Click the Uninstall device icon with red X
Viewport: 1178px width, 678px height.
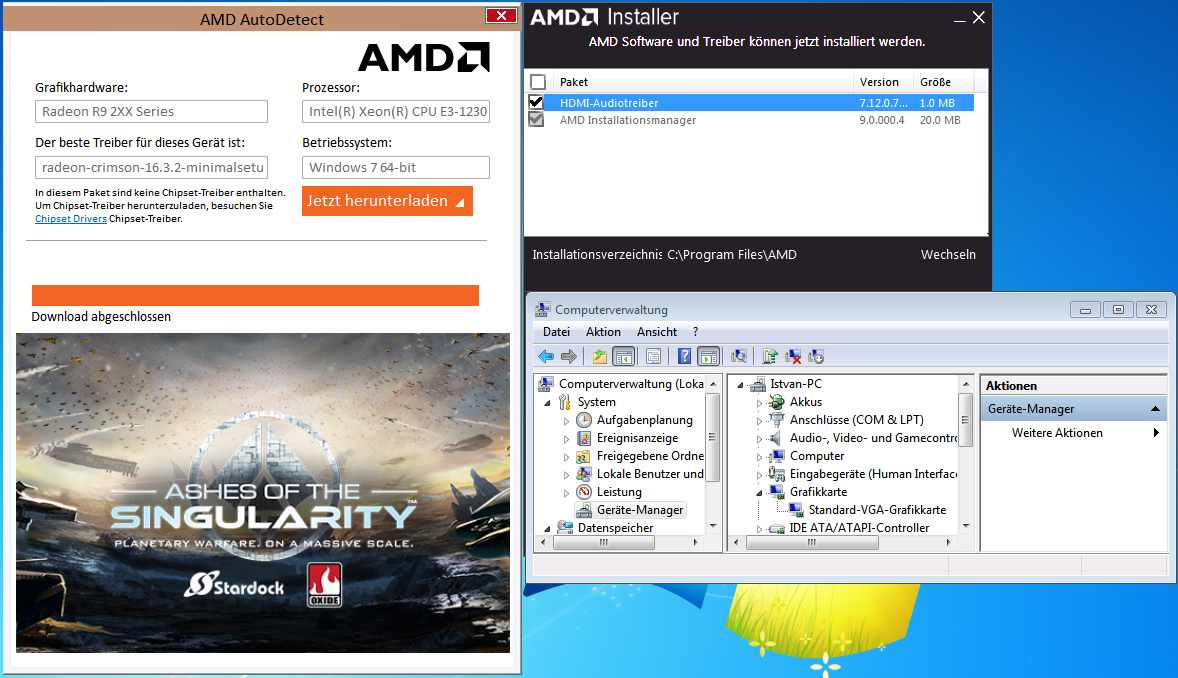pyautogui.click(x=793, y=356)
